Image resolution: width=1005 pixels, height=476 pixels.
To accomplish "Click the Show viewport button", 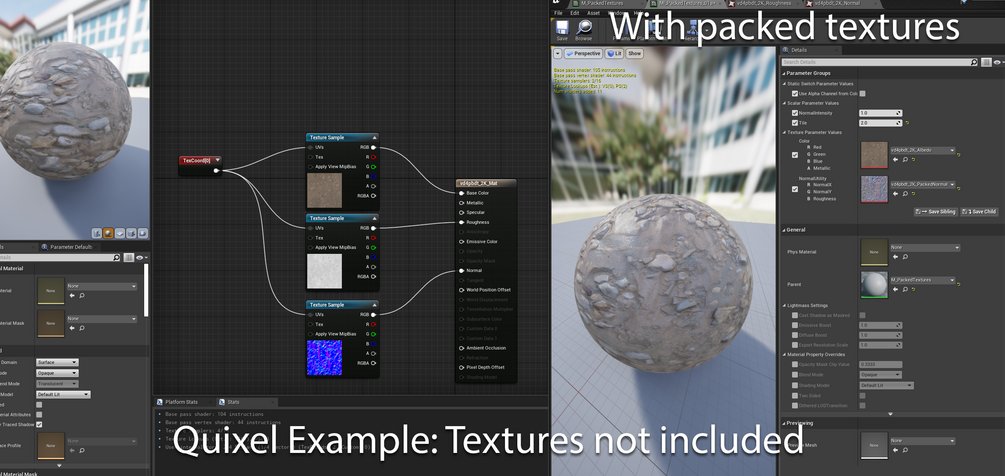I will pyautogui.click(x=635, y=54).
